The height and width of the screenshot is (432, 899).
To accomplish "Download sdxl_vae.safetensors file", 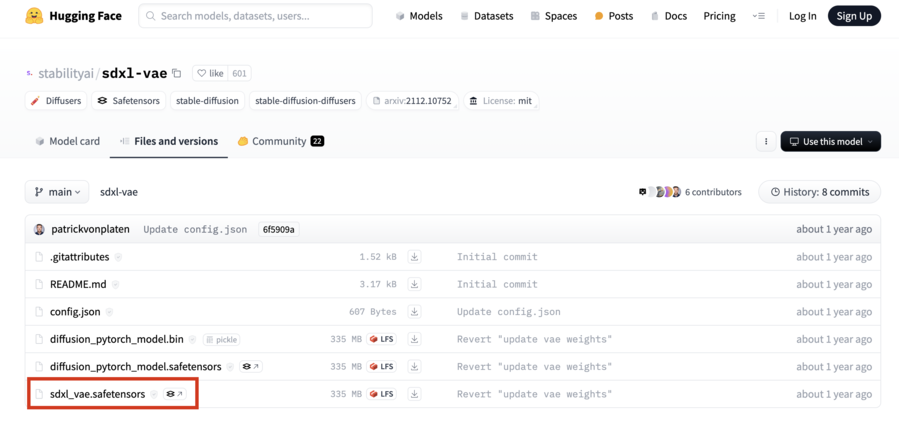I will click(414, 394).
